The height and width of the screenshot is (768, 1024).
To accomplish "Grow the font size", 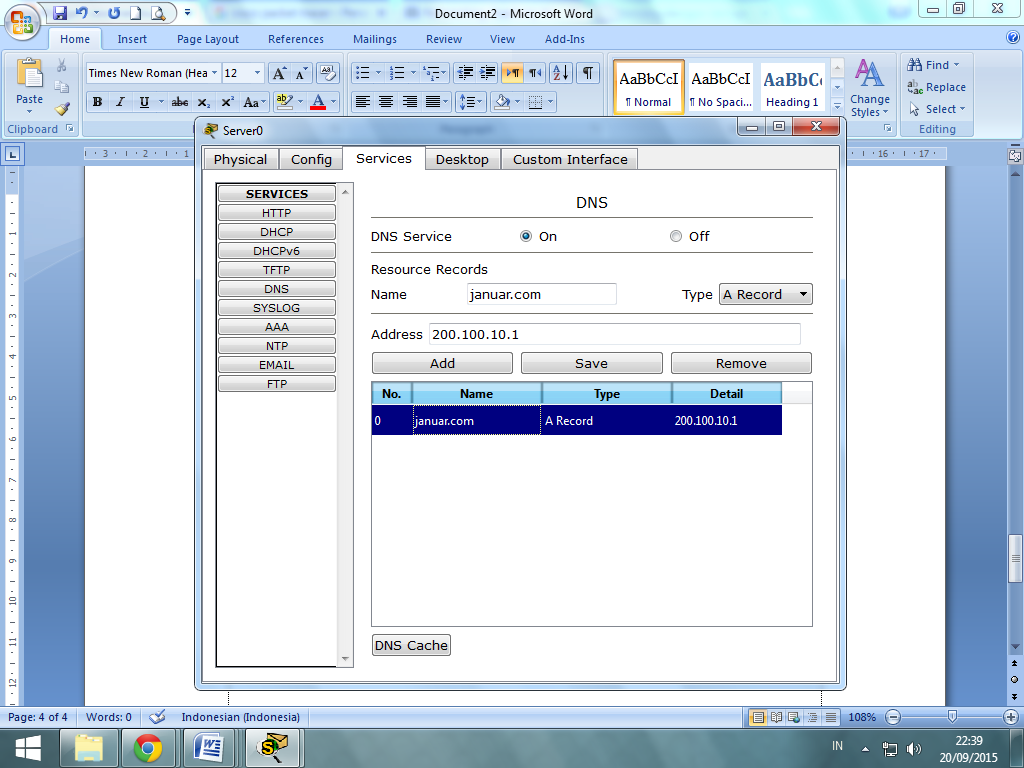I will pyautogui.click(x=279, y=73).
